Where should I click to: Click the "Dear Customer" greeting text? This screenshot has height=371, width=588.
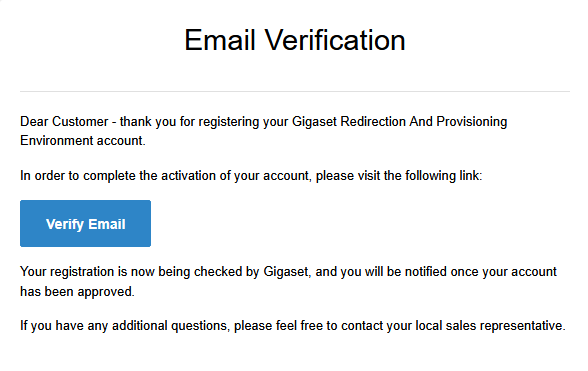click(64, 122)
